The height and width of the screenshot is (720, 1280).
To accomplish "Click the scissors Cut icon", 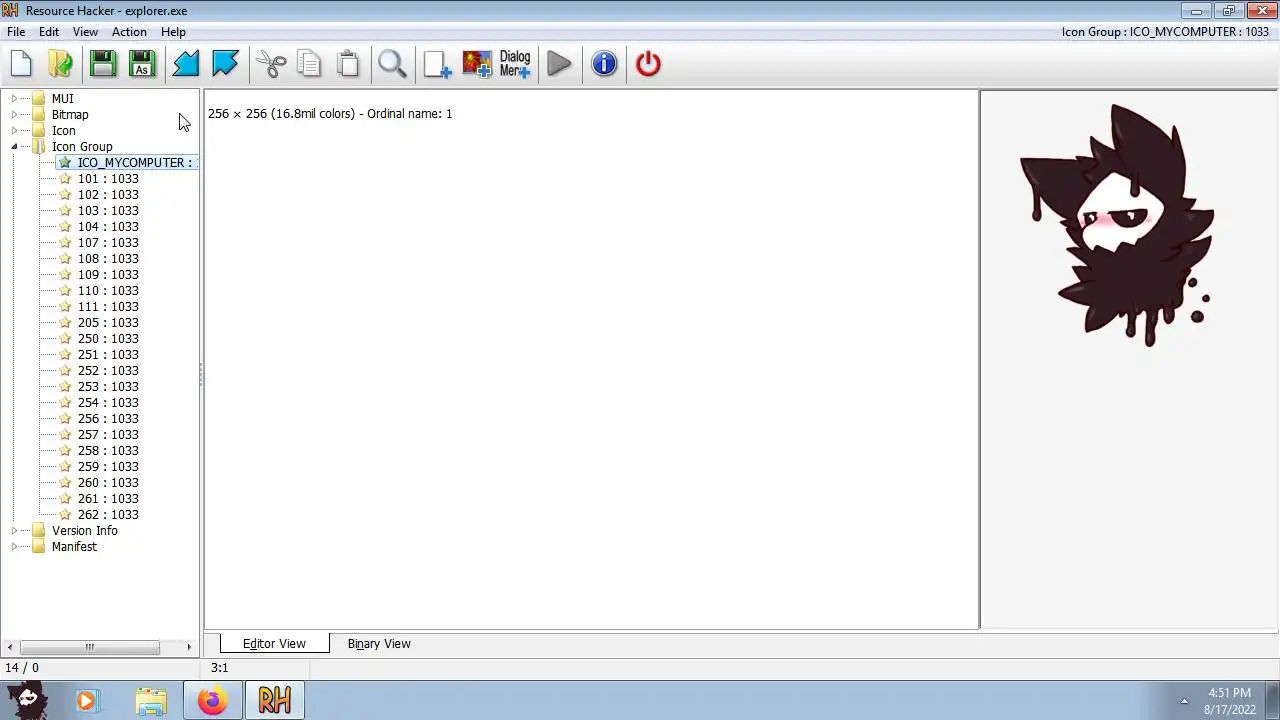I will (x=270, y=64).
